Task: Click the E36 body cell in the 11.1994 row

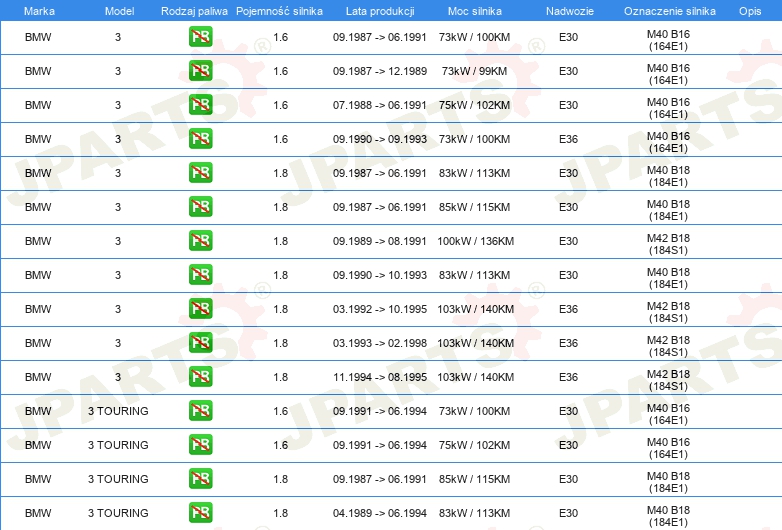Action: (569, 377)
